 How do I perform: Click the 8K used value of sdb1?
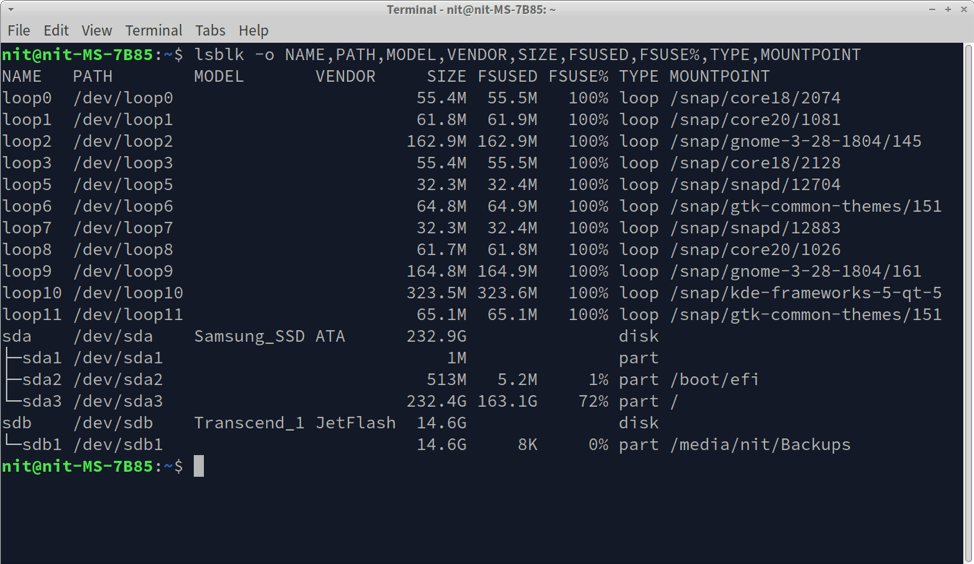point(527,445)
